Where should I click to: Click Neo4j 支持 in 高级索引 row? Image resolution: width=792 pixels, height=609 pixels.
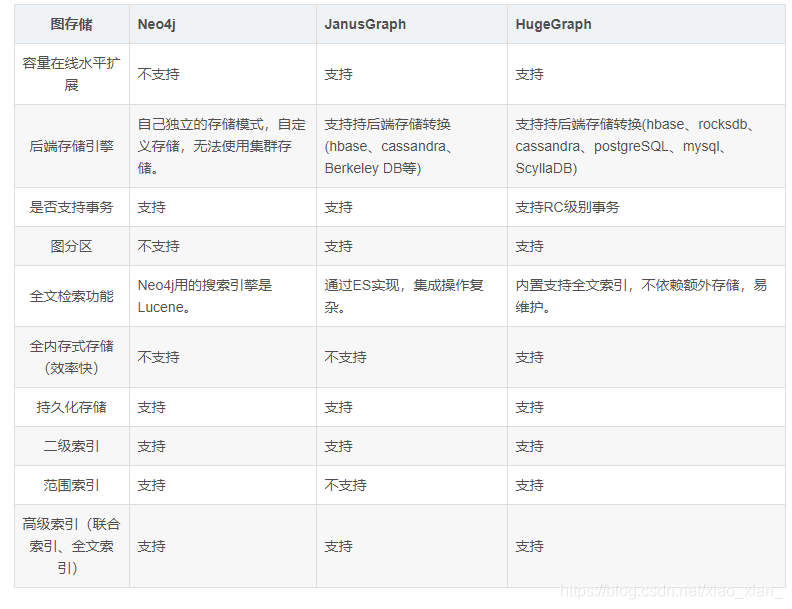(152, 546)
